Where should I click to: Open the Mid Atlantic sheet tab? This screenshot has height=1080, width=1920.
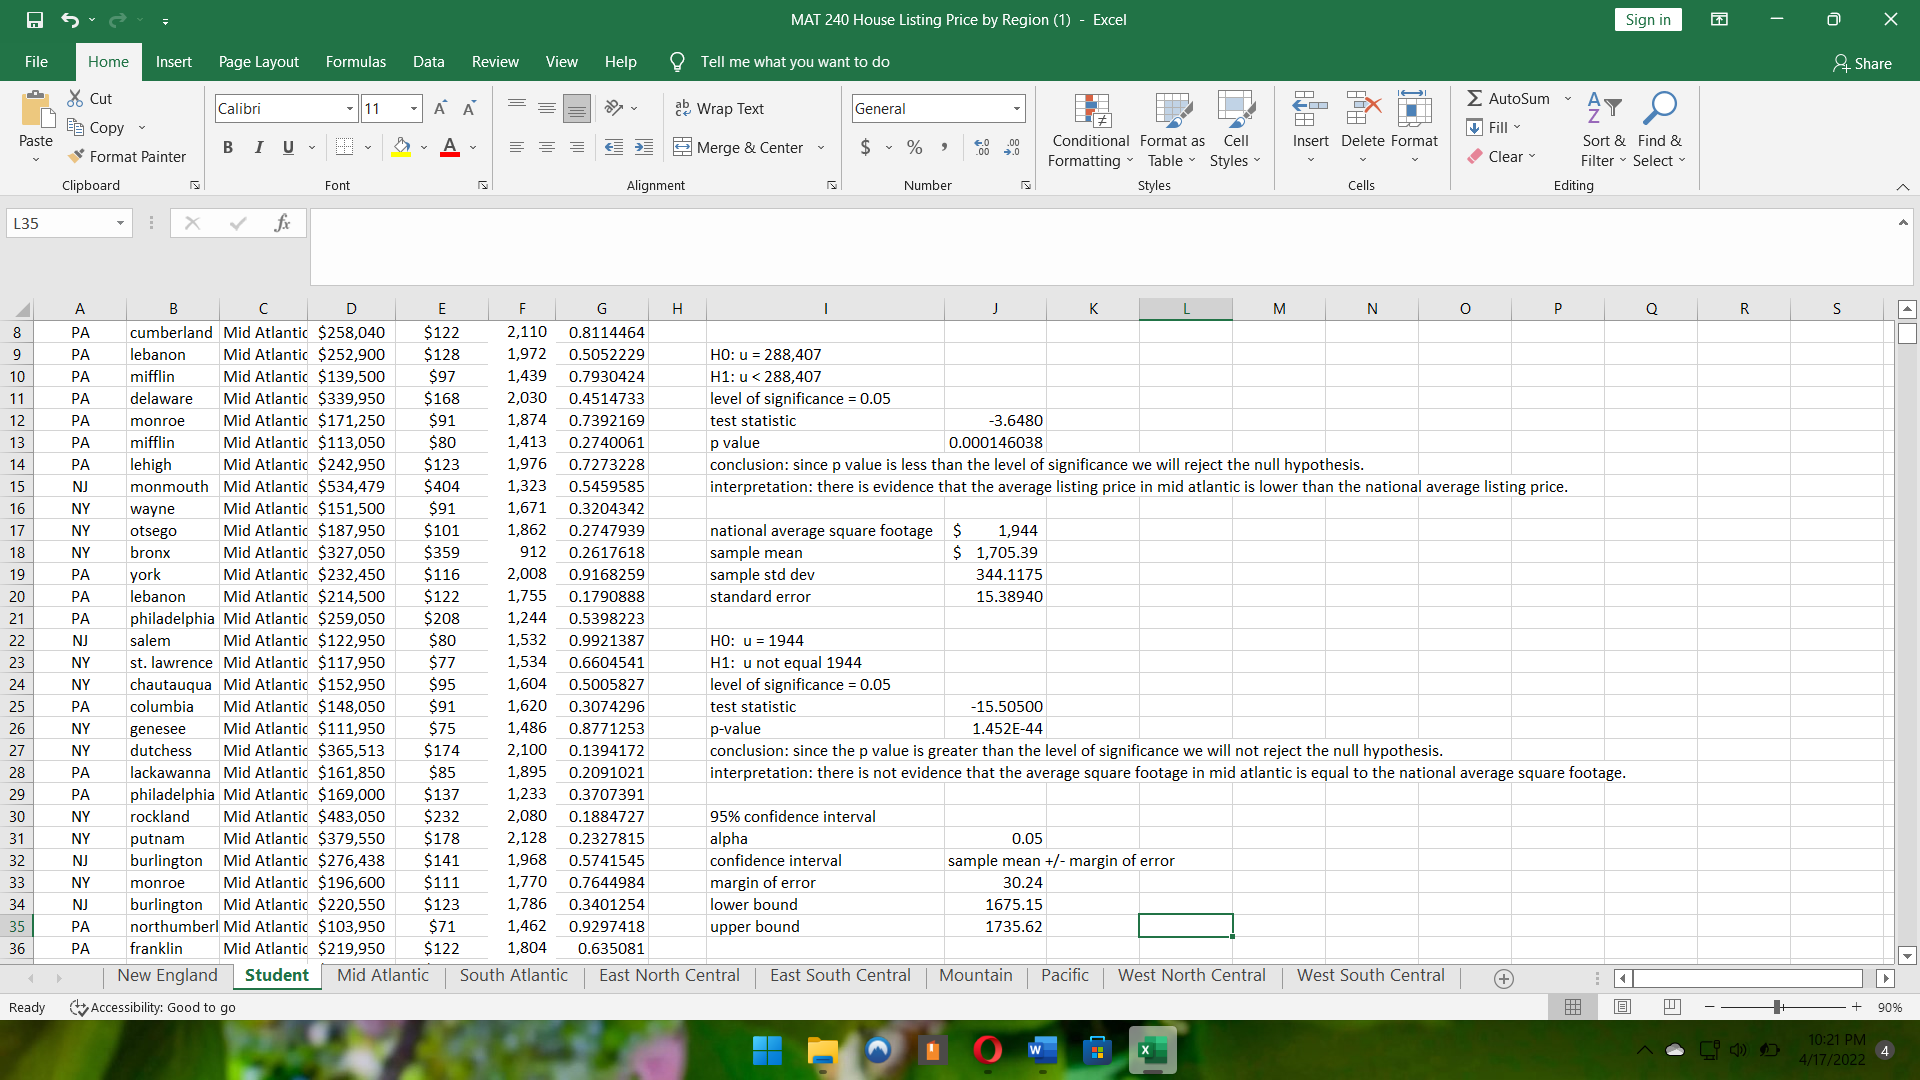(x=382, y=975)
